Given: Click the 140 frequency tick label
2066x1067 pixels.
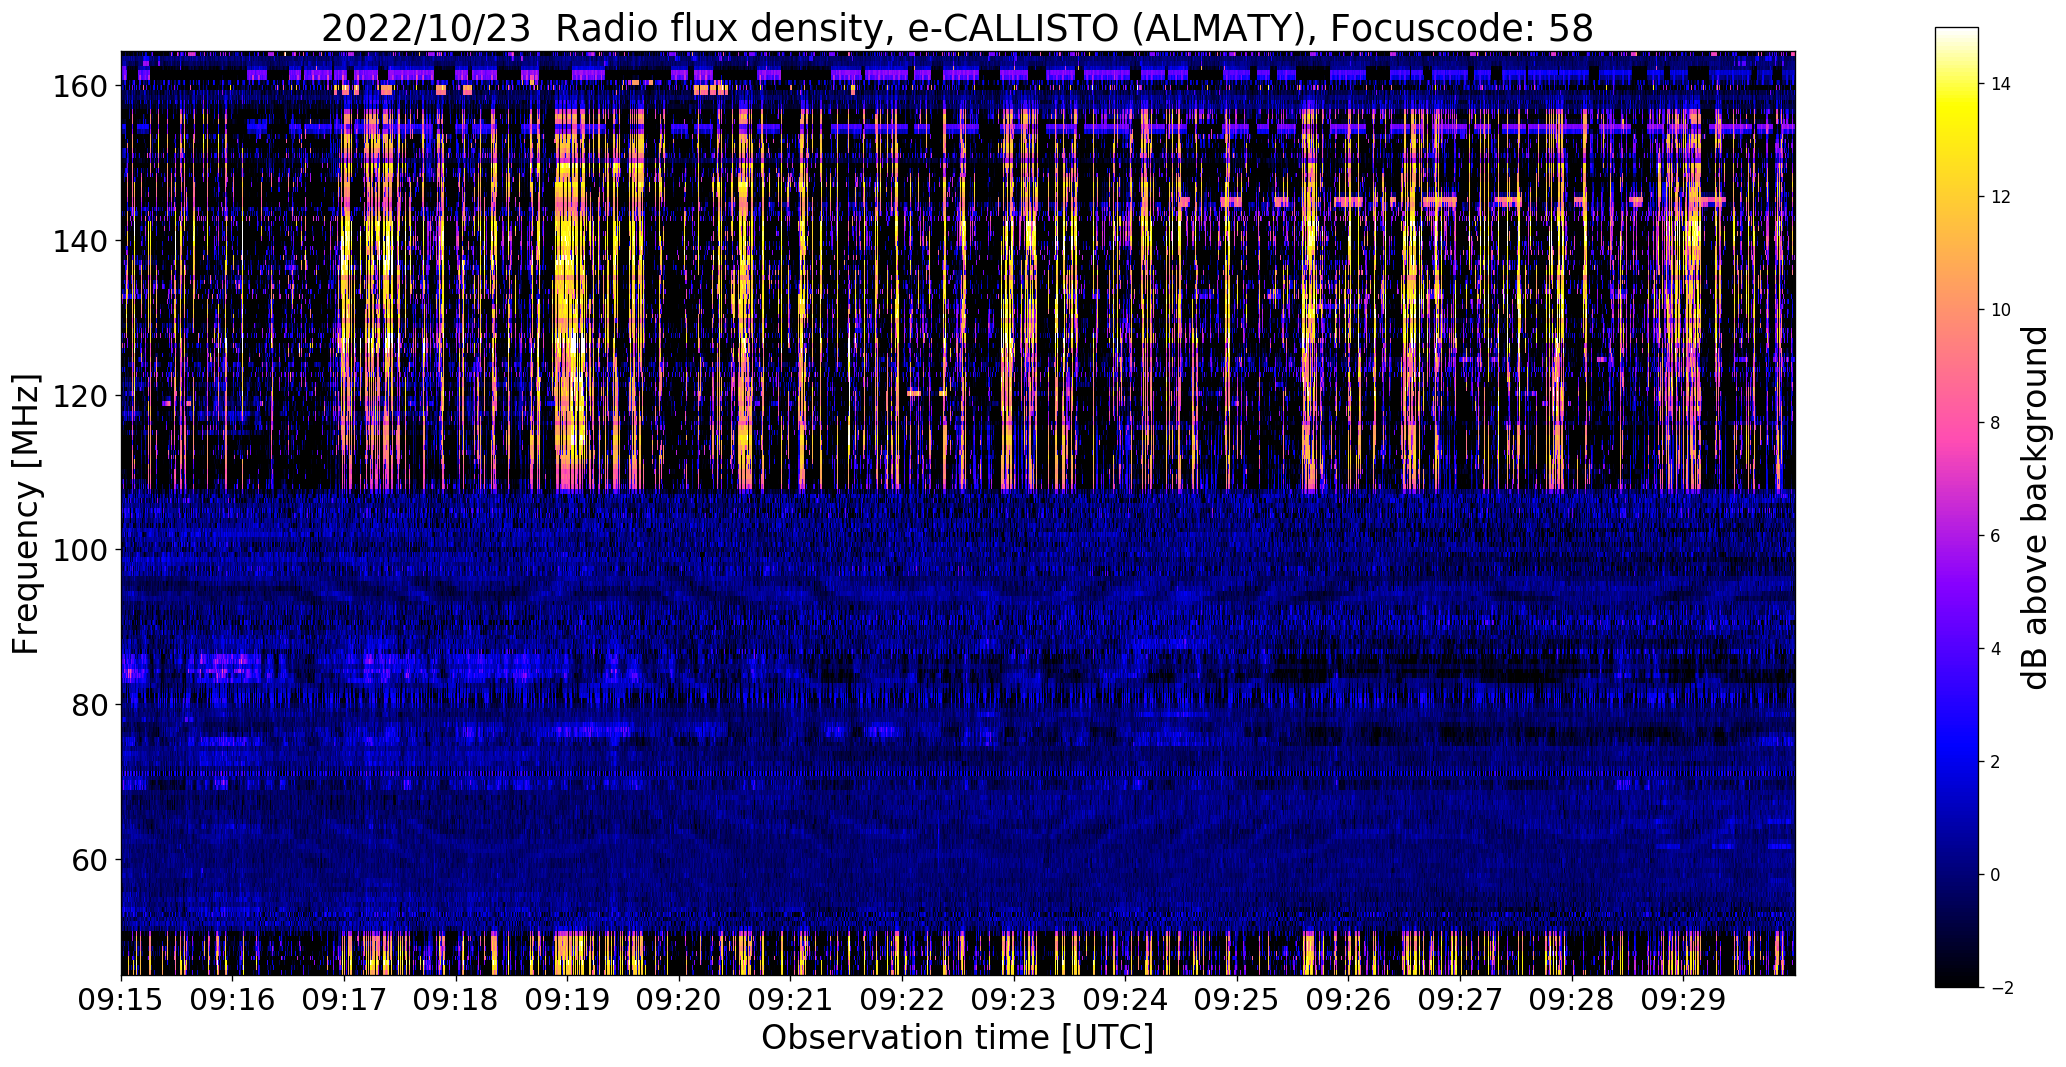Looking at the screenshot, I should 79,241.
